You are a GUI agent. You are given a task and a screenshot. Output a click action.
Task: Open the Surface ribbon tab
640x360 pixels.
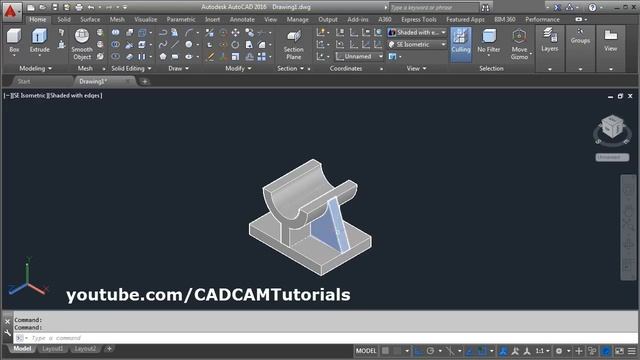click(x=90, y=19)
